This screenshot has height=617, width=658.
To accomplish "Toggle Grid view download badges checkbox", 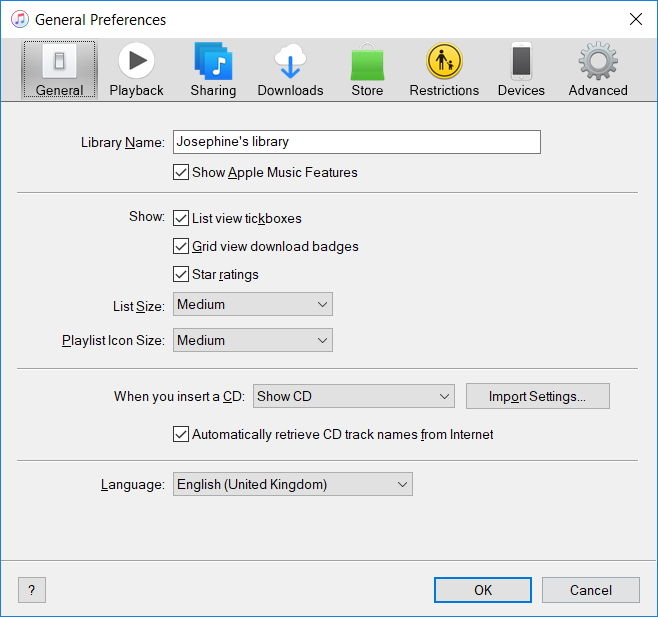I will 181,246.
